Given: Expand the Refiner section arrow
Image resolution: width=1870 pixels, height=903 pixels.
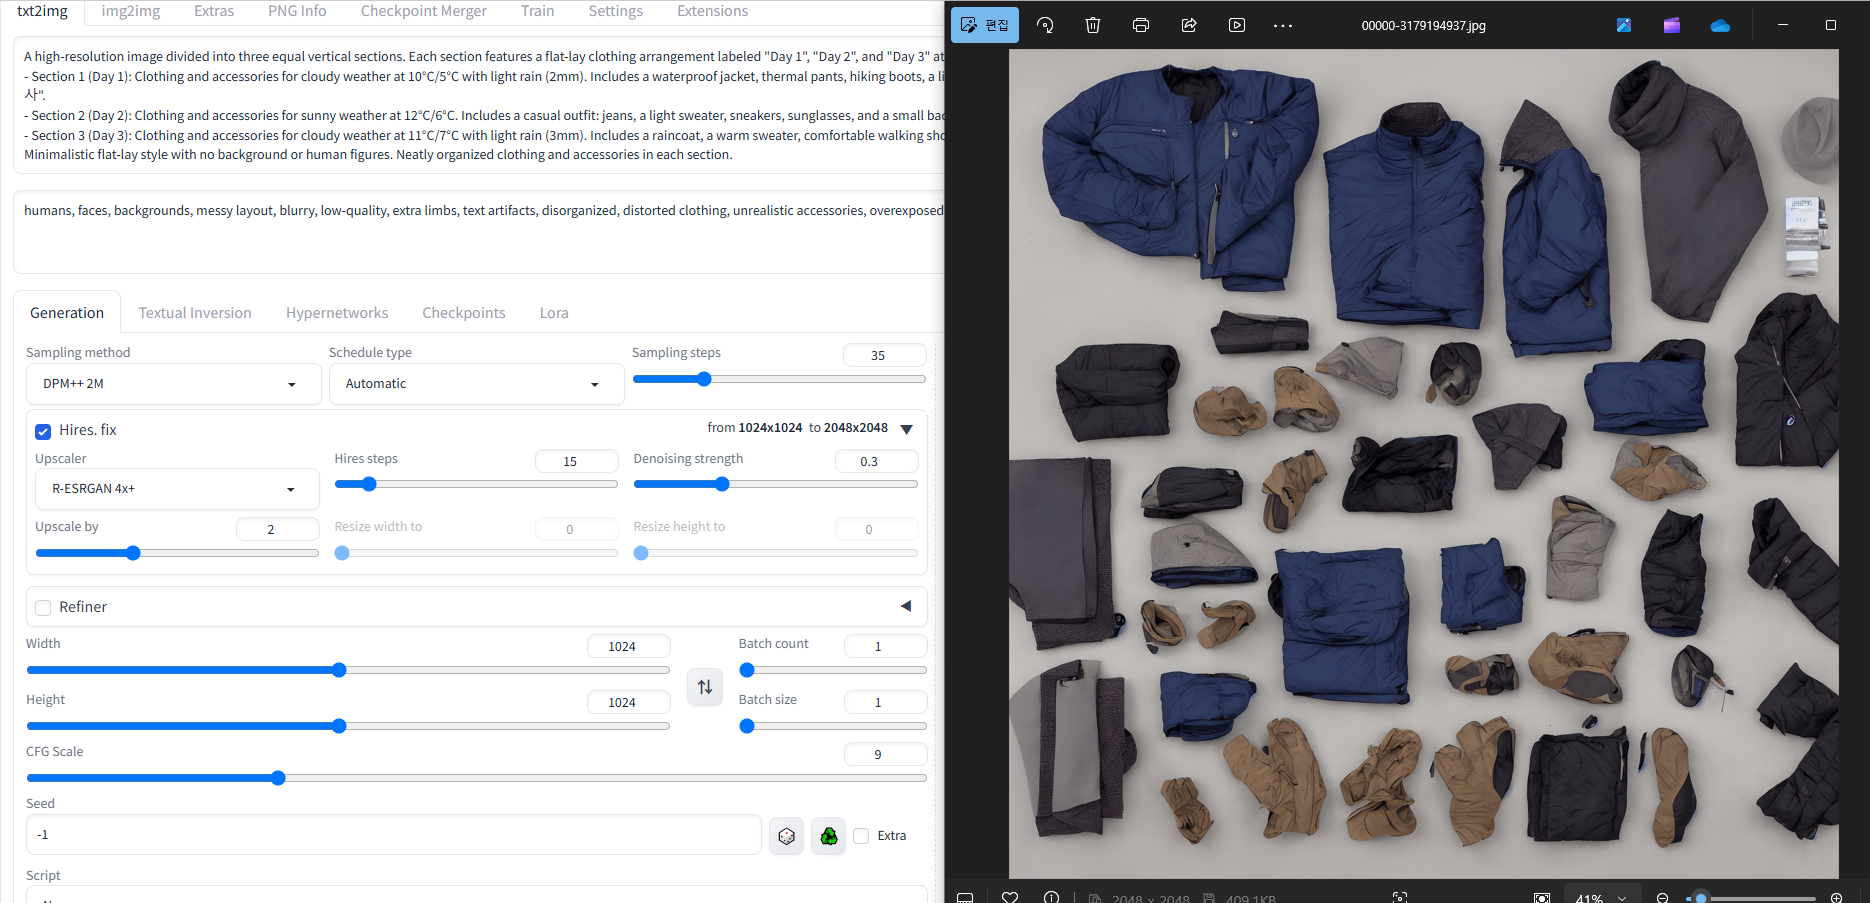Looking at the screenshot, I should point(906,606).
